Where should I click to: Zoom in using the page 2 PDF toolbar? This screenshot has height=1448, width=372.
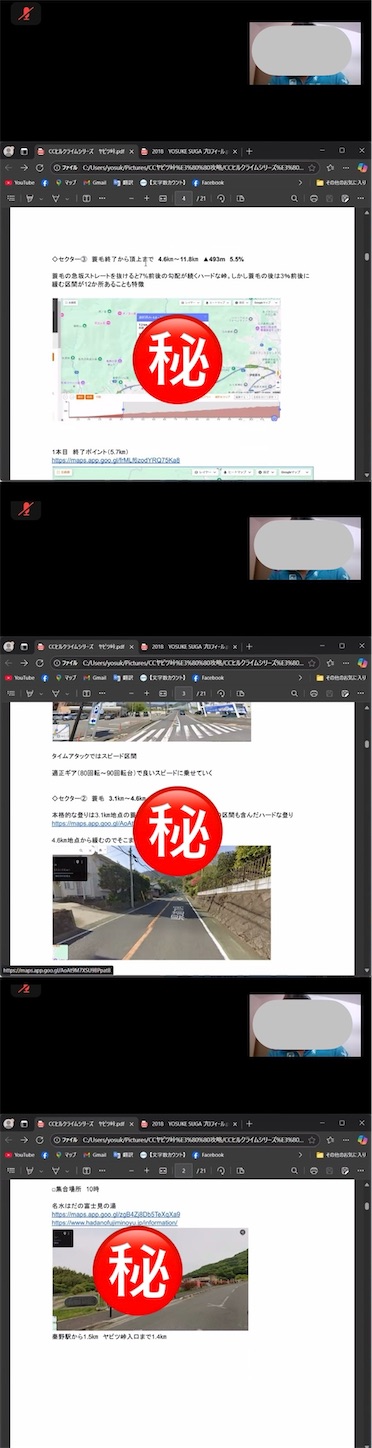[147, 1170]
